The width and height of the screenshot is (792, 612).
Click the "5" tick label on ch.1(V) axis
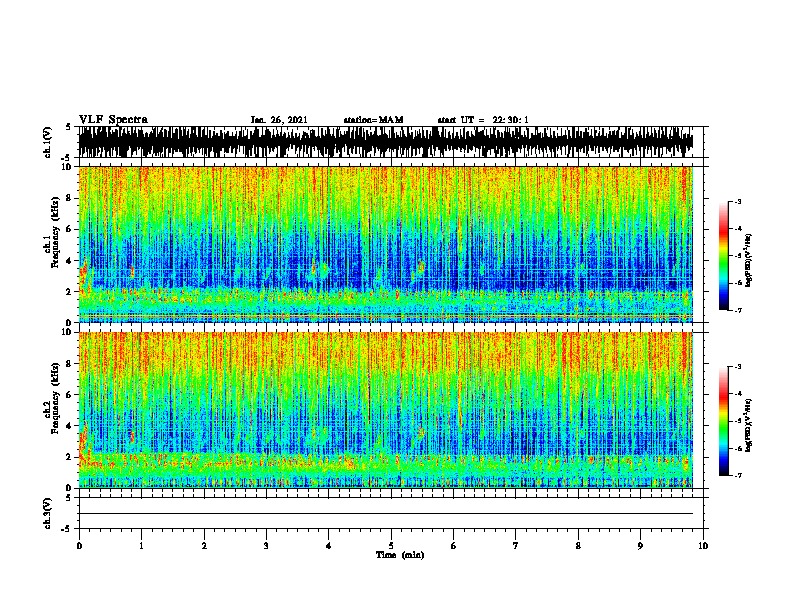69,127
